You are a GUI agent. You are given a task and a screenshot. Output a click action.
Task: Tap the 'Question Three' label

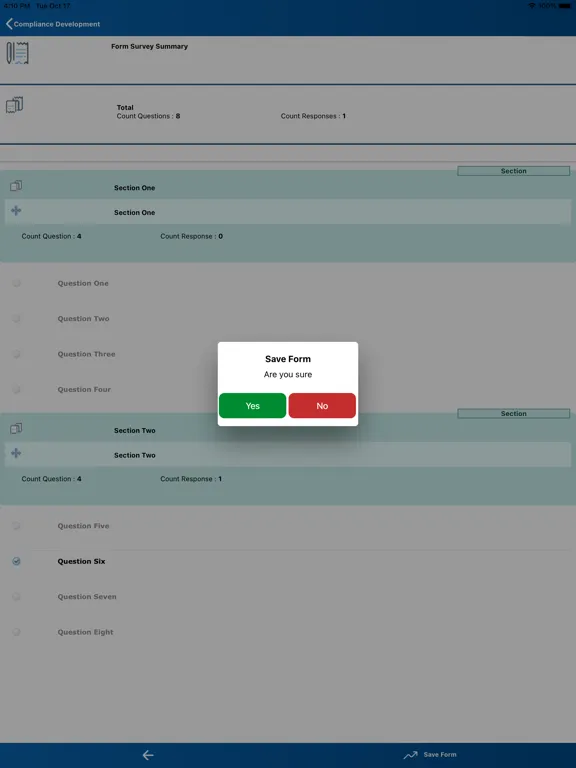pyautogui.click(x=86, y=354)
